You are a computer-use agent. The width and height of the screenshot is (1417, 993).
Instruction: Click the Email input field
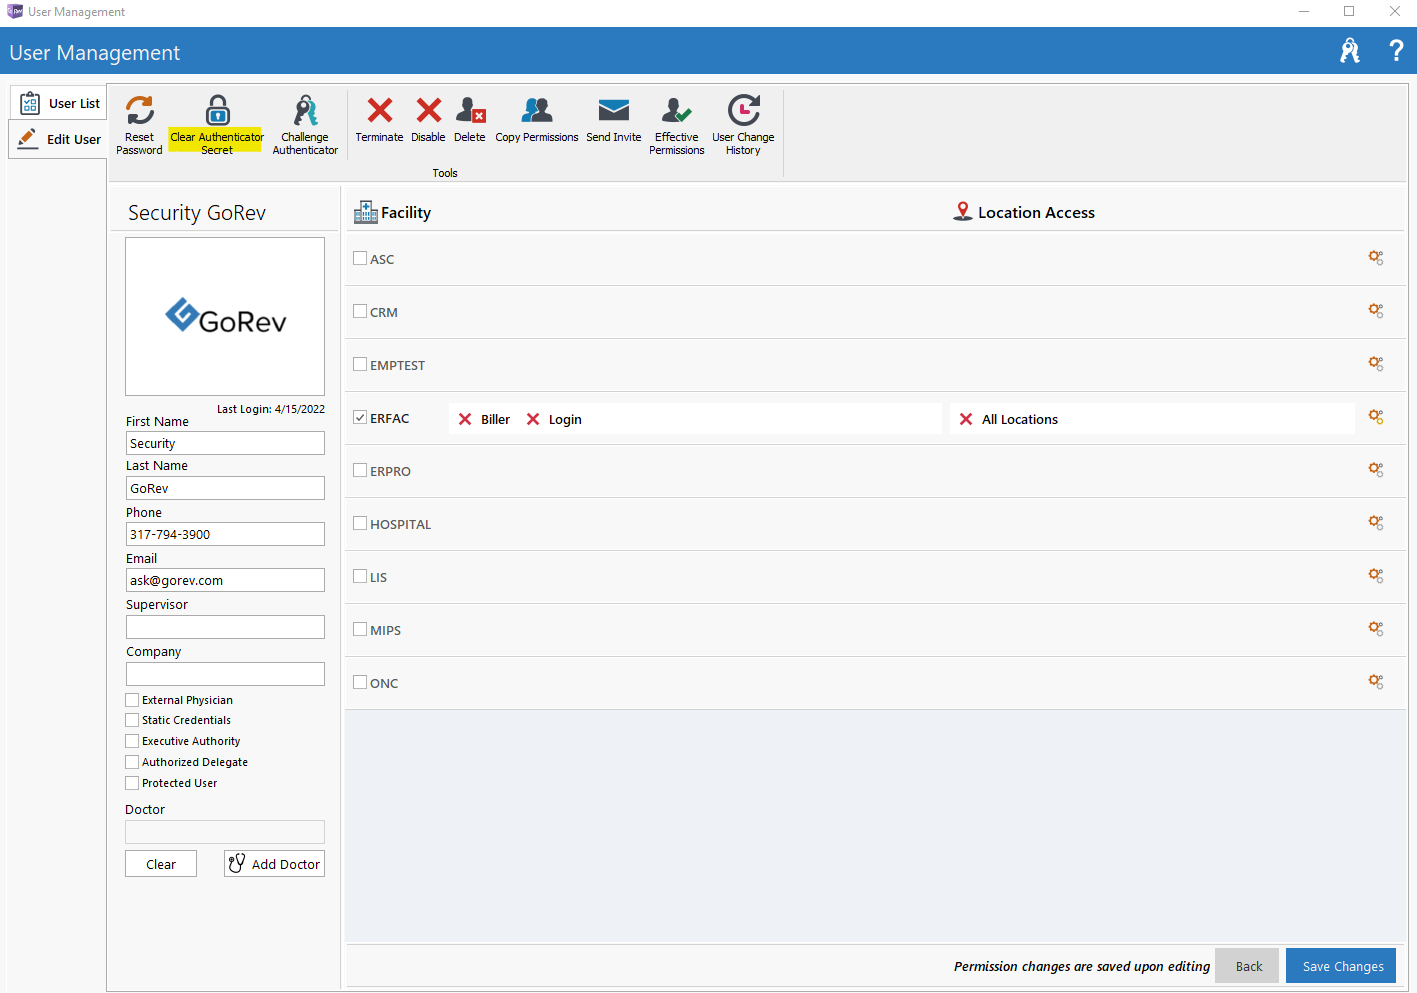point(225,580)
